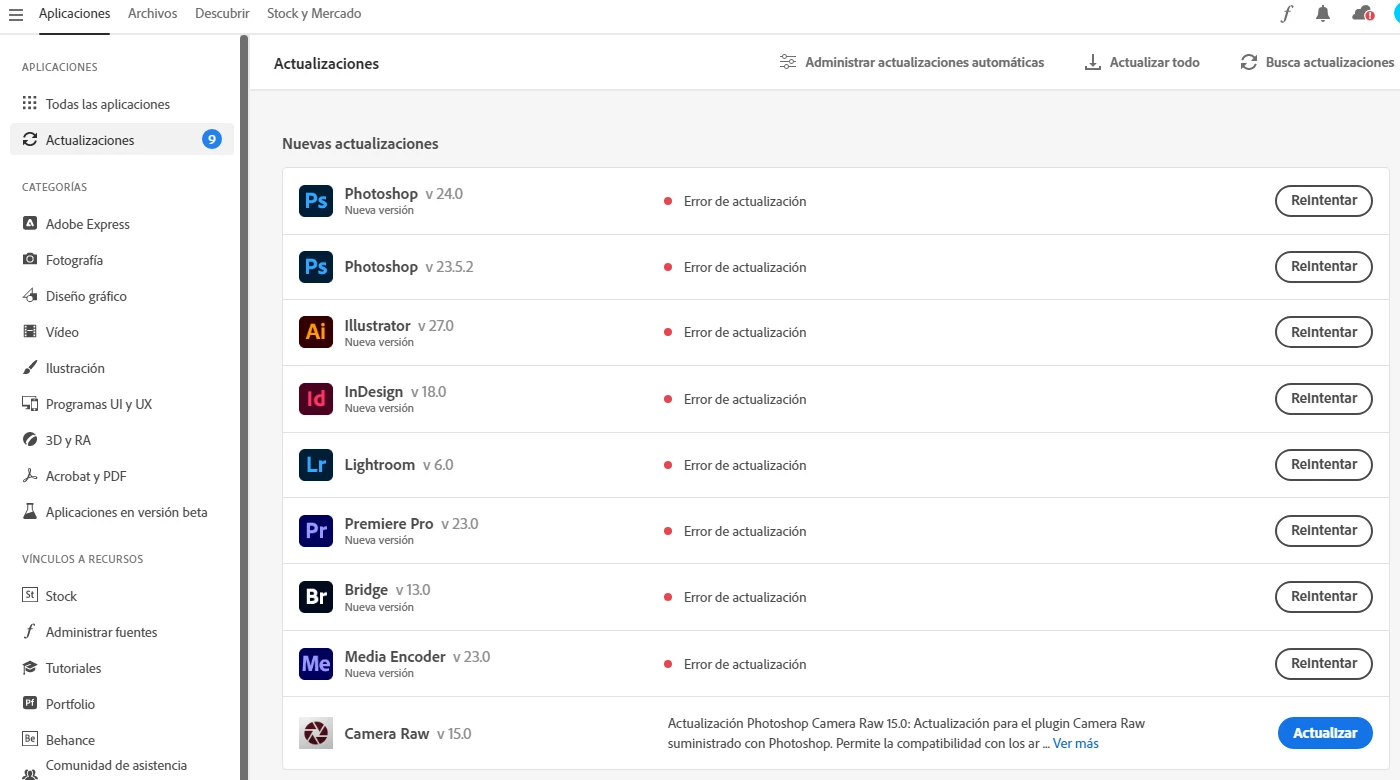Click Actualizar todo button

[1142, 62]
